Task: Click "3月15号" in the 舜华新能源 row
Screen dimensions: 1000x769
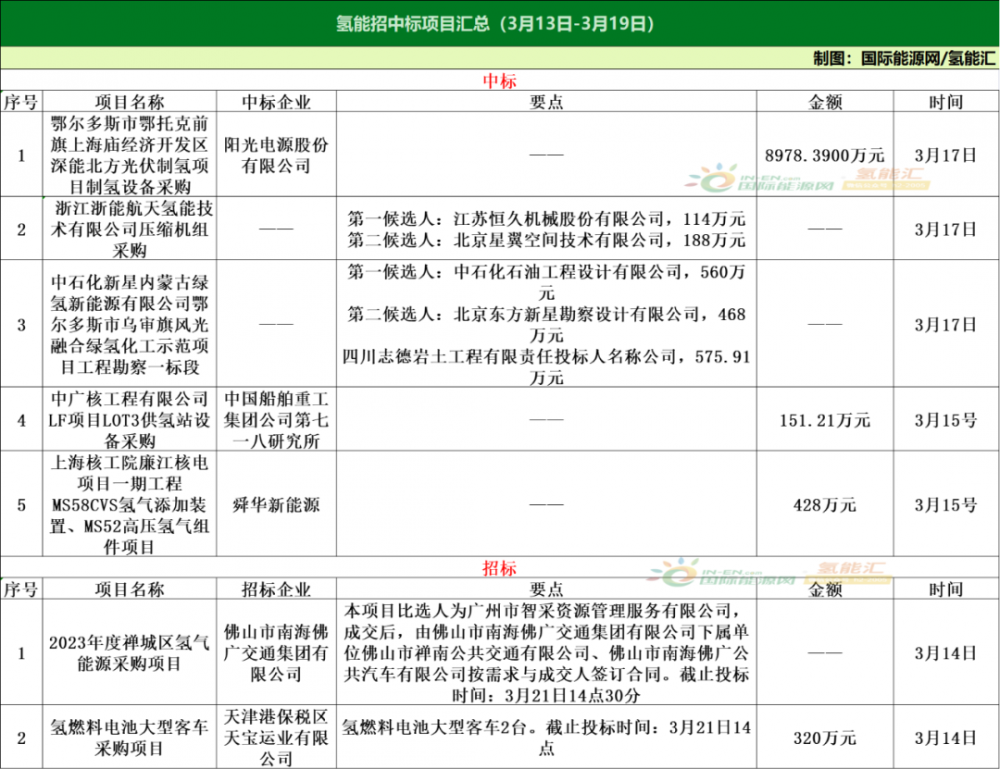Action: [x=946, y=505]
